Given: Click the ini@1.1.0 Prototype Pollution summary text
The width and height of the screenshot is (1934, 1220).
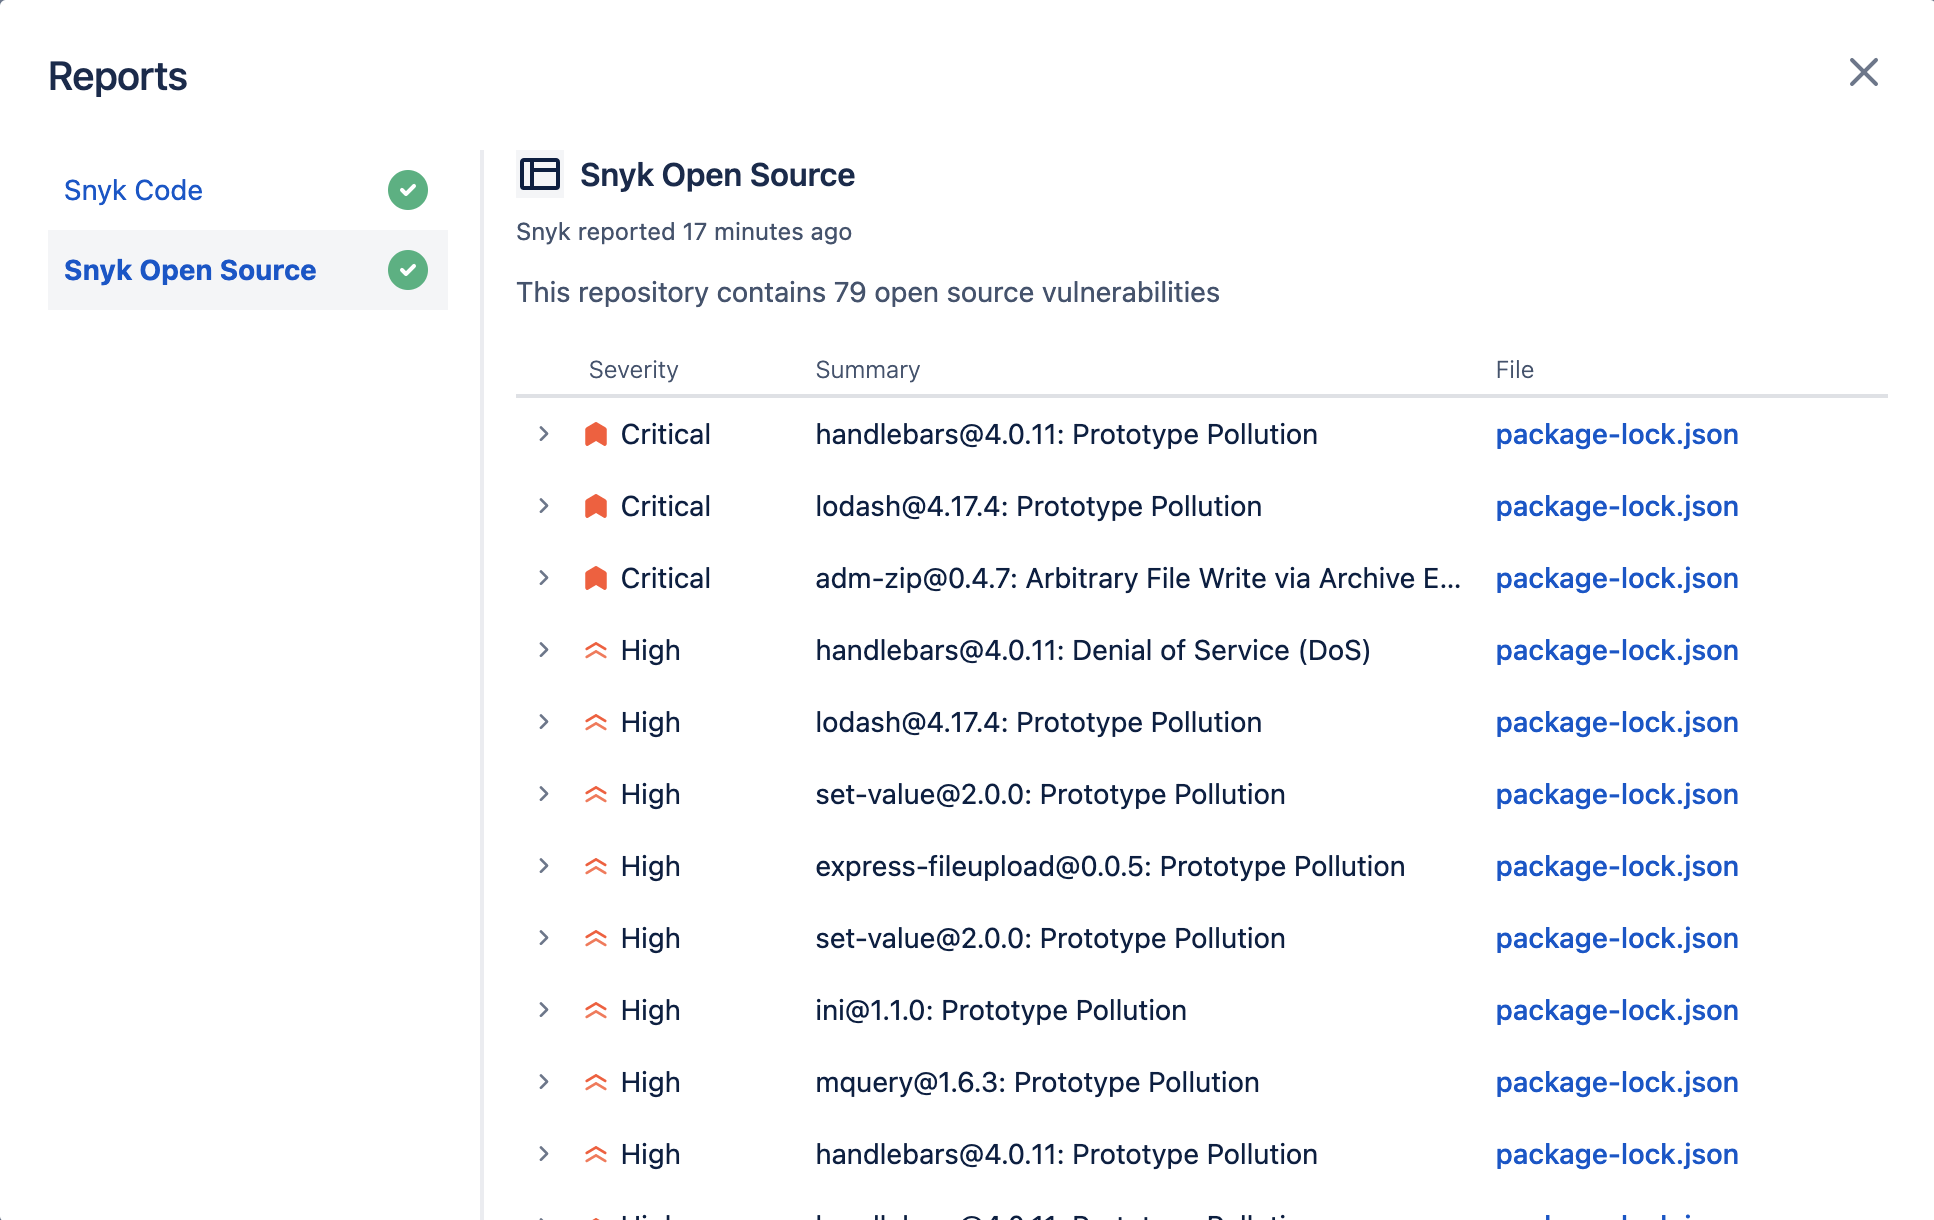Looking at the screenshot, I should pyautogui.click(x=1000, y=1010).
